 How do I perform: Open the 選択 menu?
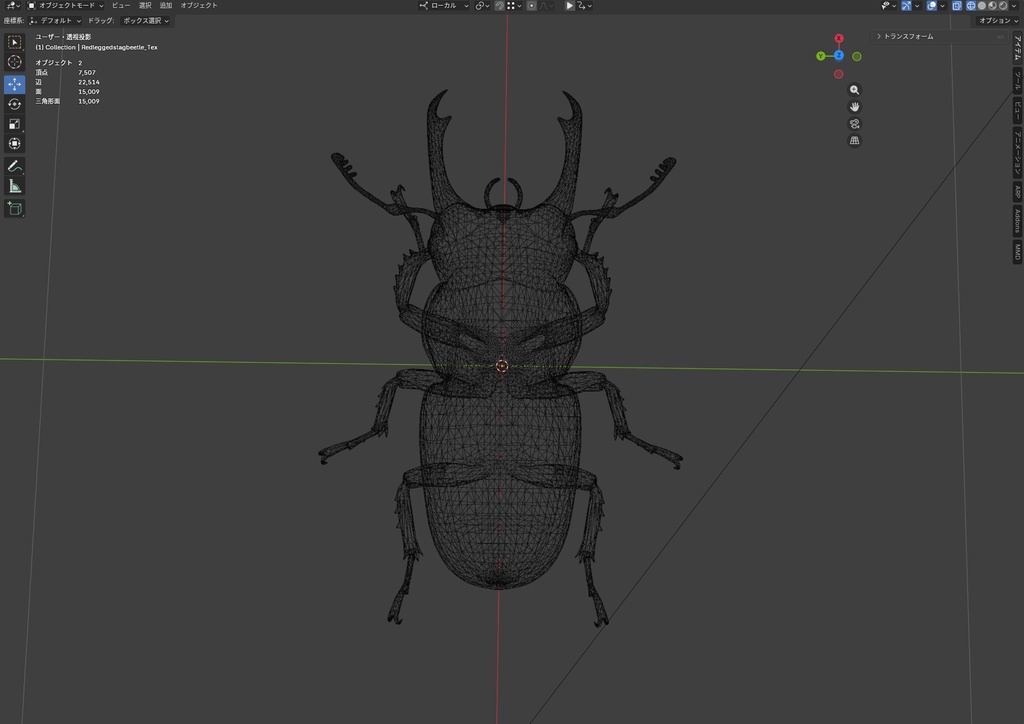pyautogui.click(x=145, y=5)
